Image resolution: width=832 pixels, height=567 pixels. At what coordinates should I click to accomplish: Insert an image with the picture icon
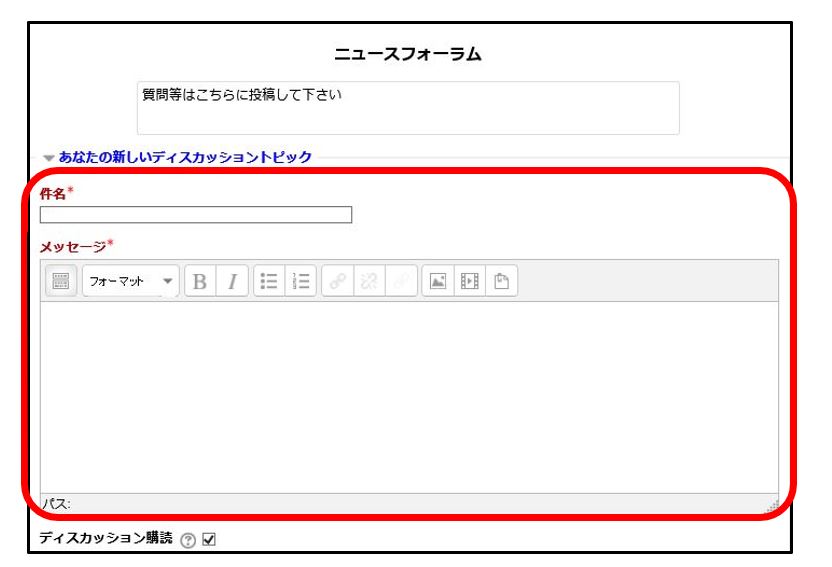click(x=436, y=282)
